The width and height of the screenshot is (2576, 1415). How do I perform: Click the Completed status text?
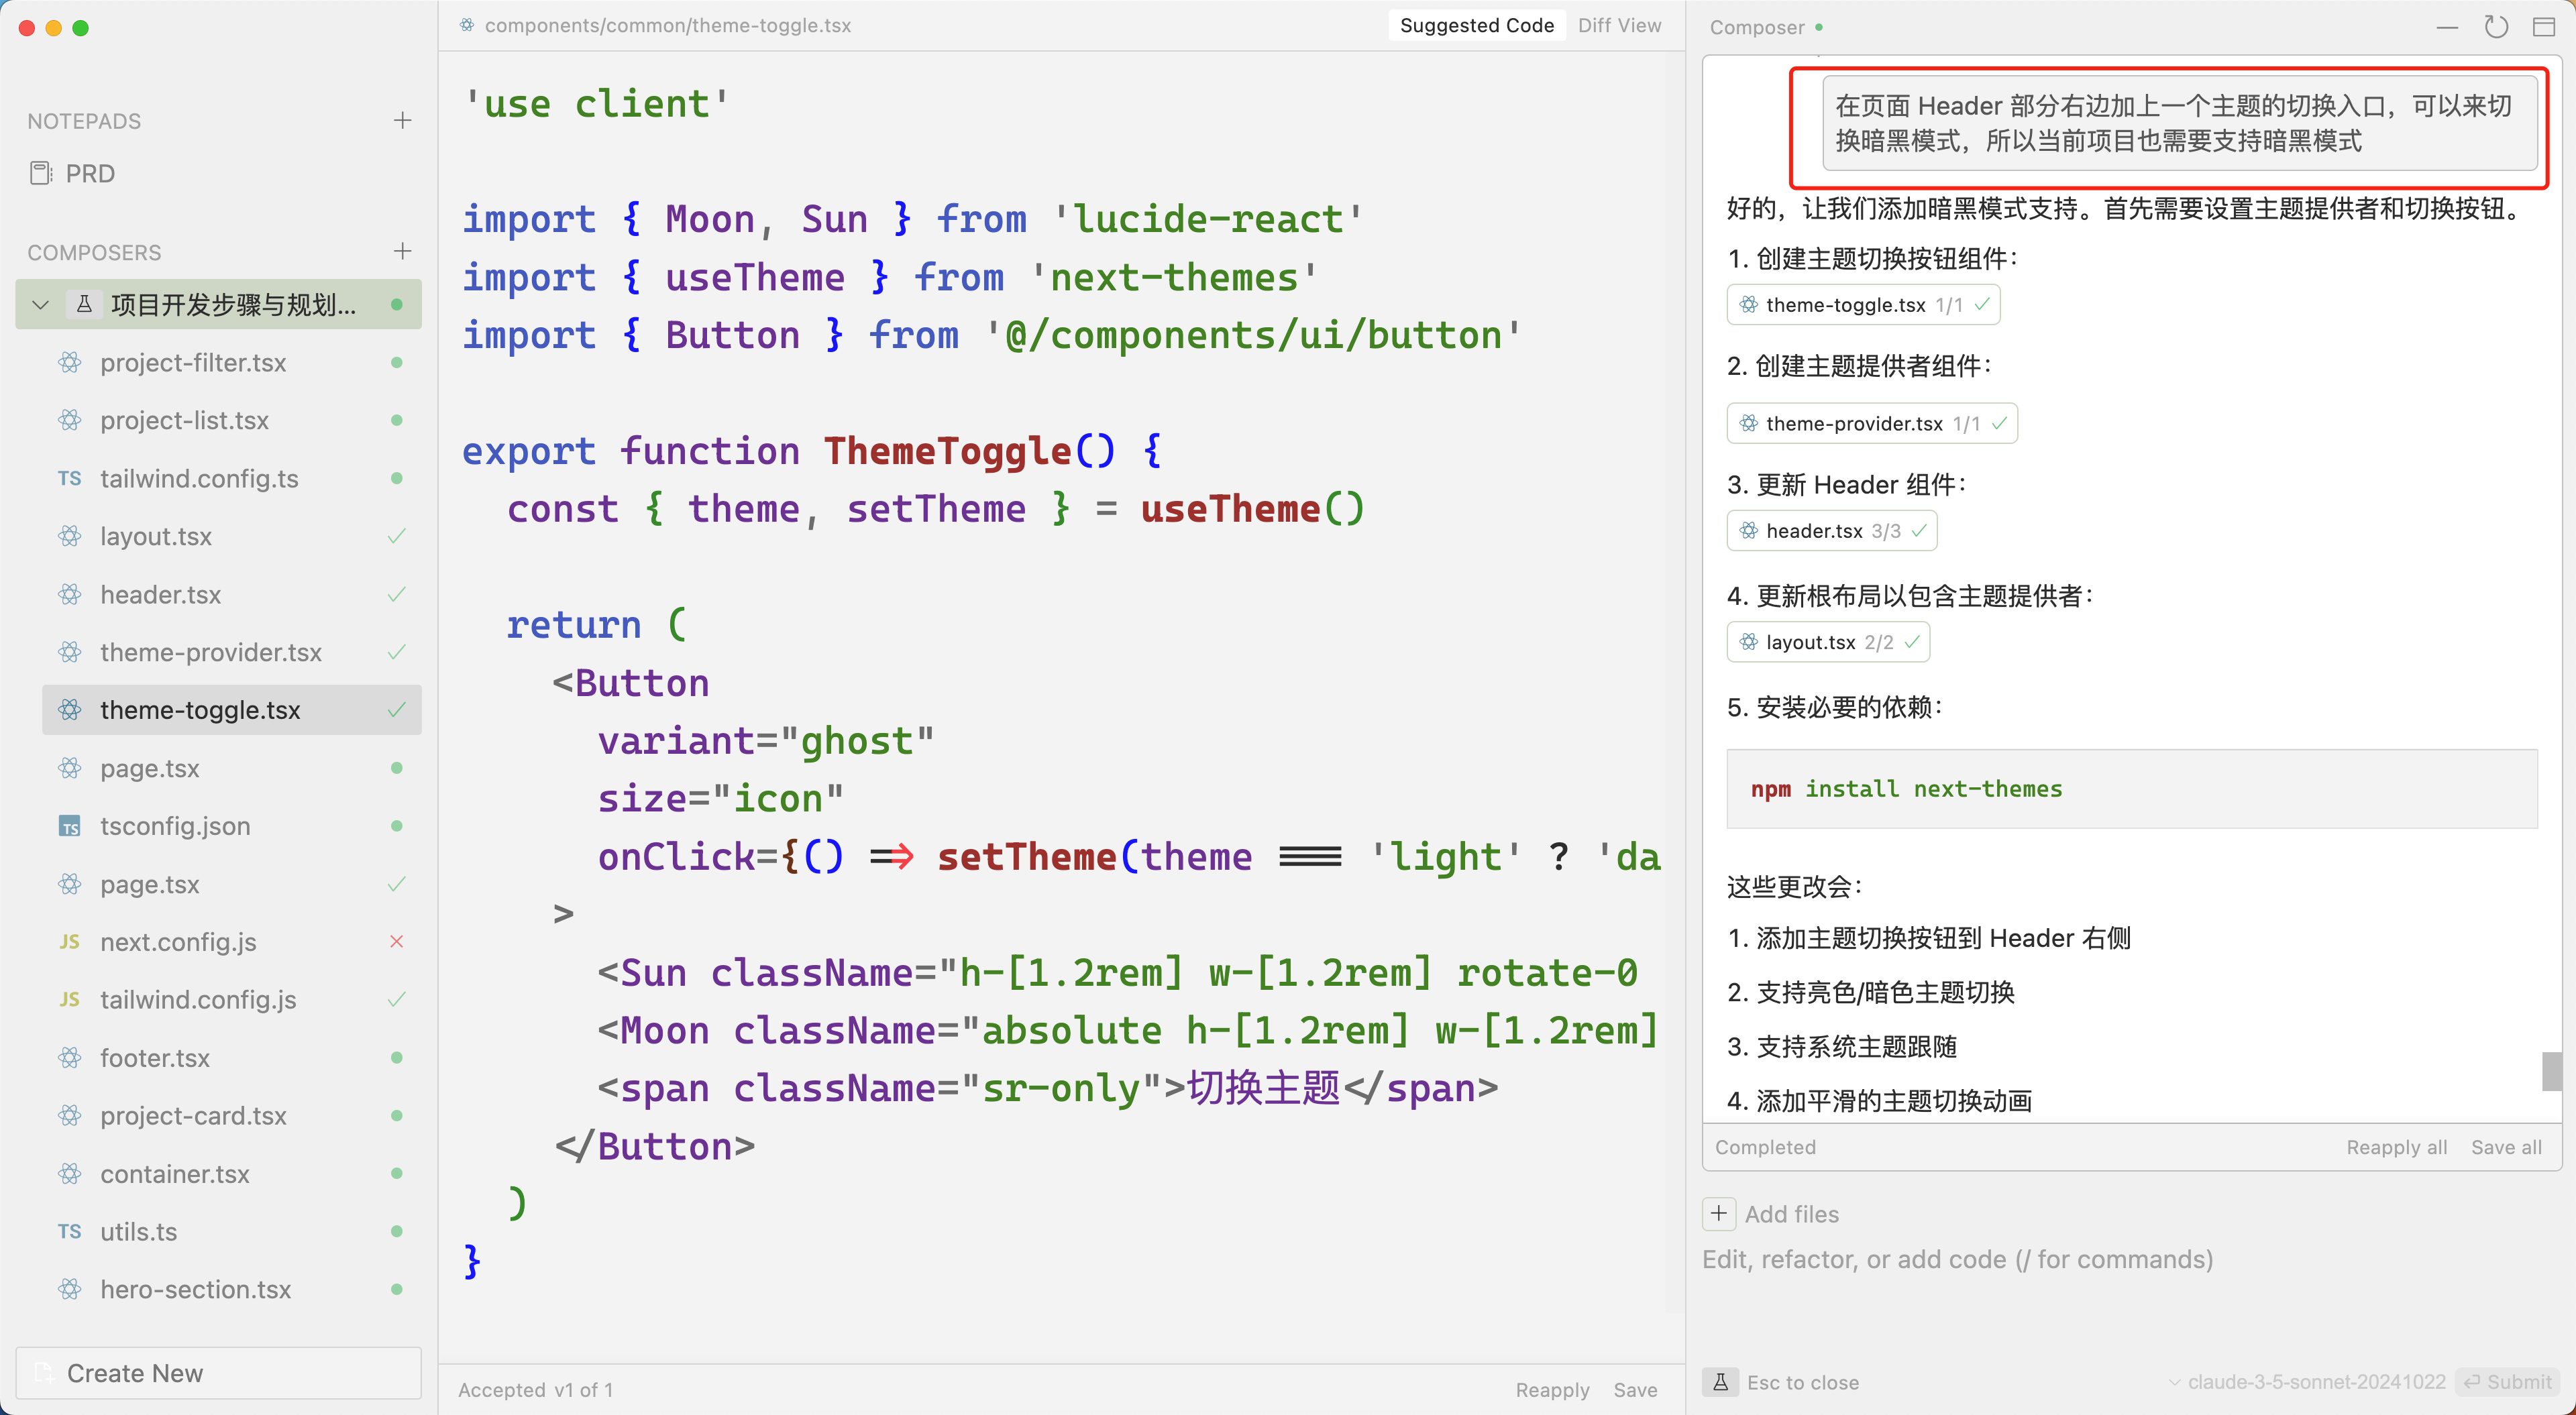[x=1765, y=1147]
